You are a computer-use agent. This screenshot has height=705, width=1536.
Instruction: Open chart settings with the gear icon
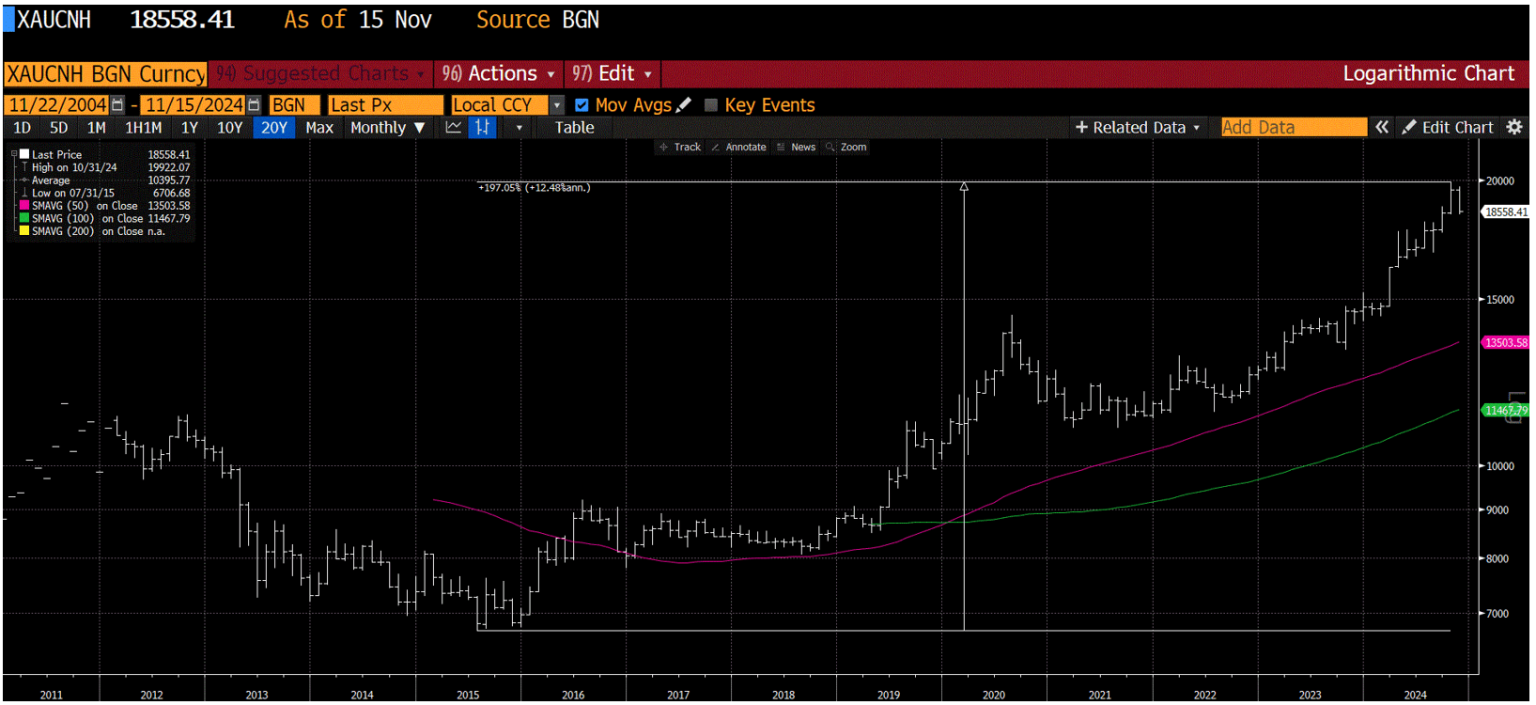pyautogui.click(x=1514, y=127)
